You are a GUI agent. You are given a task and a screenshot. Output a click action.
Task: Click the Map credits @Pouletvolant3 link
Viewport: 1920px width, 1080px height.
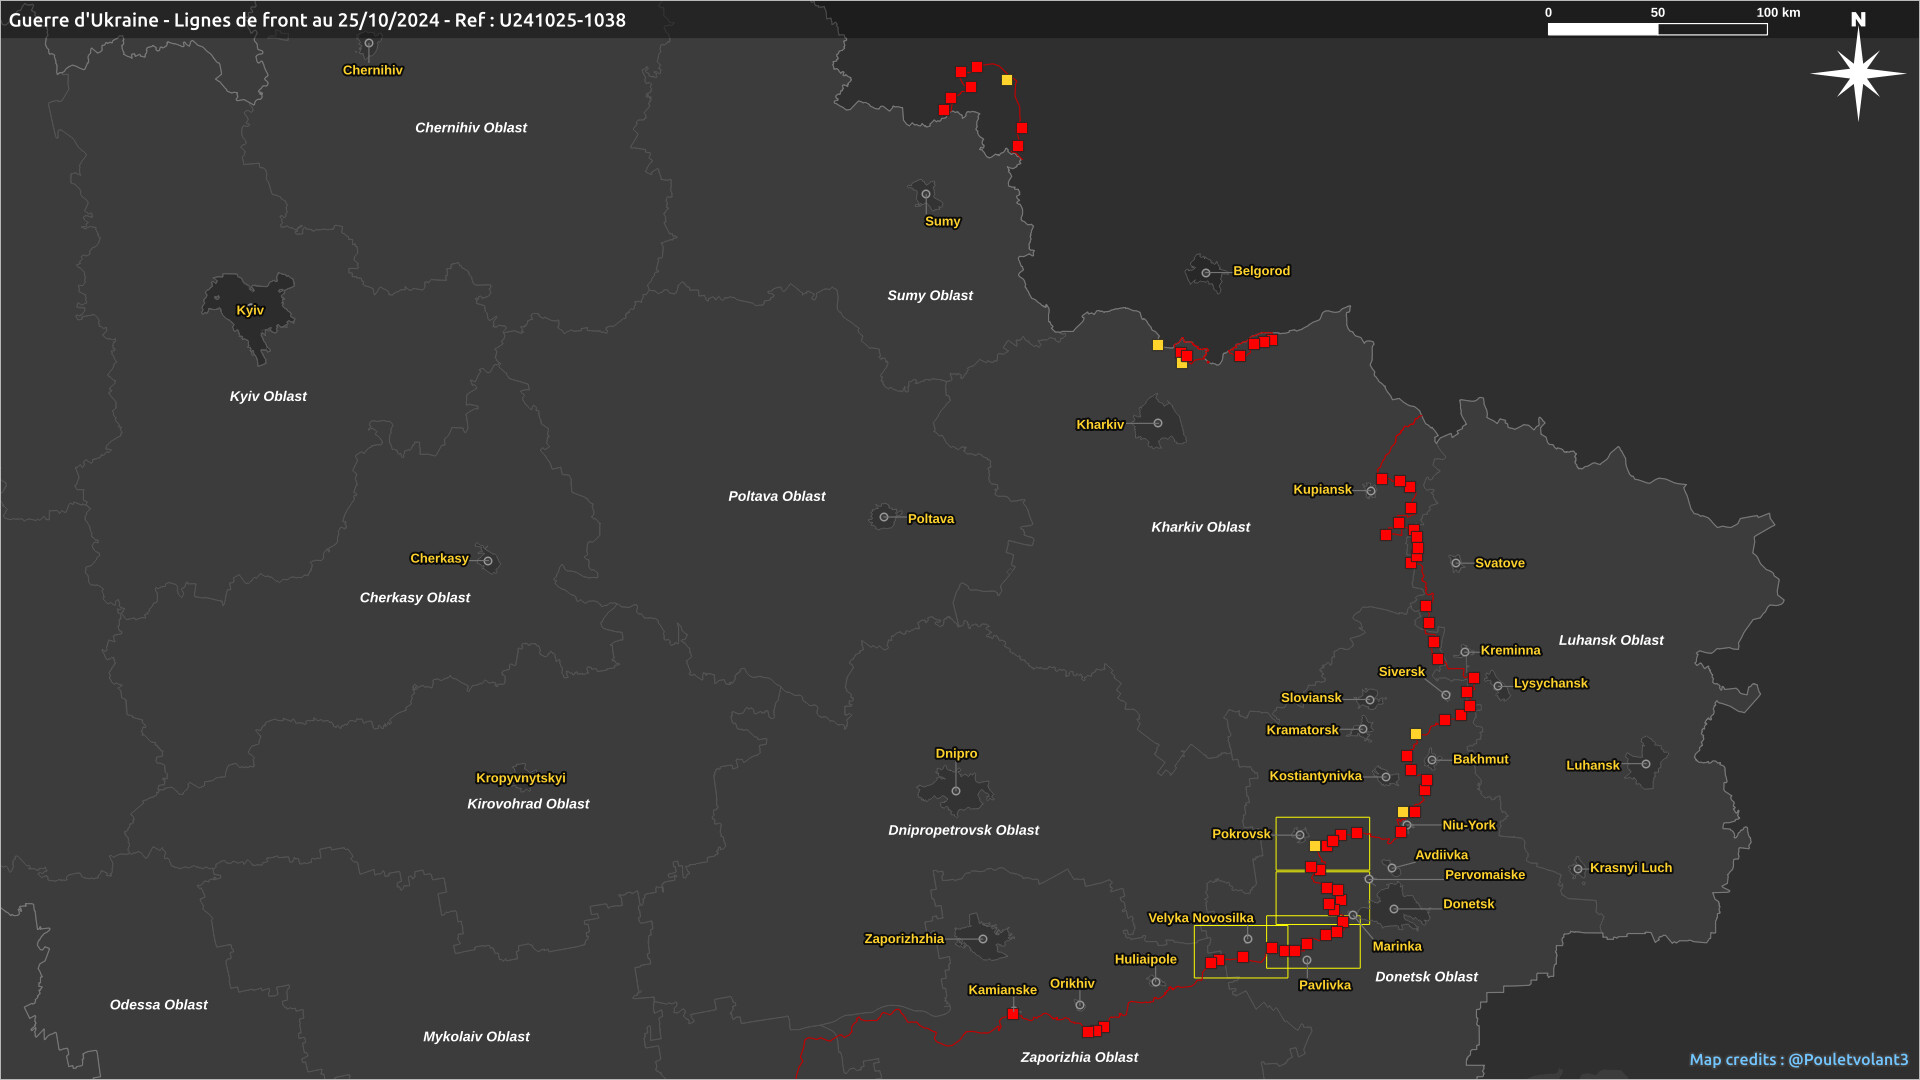tap(1798, 1059)
